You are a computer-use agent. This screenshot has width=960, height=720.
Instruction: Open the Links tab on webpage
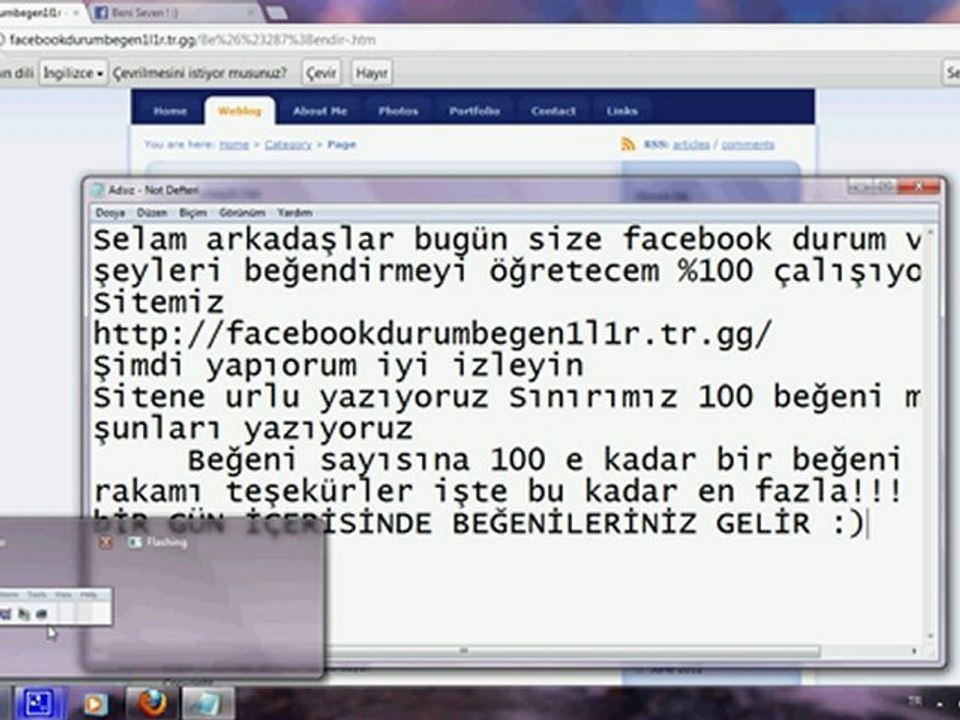[622, 111]
